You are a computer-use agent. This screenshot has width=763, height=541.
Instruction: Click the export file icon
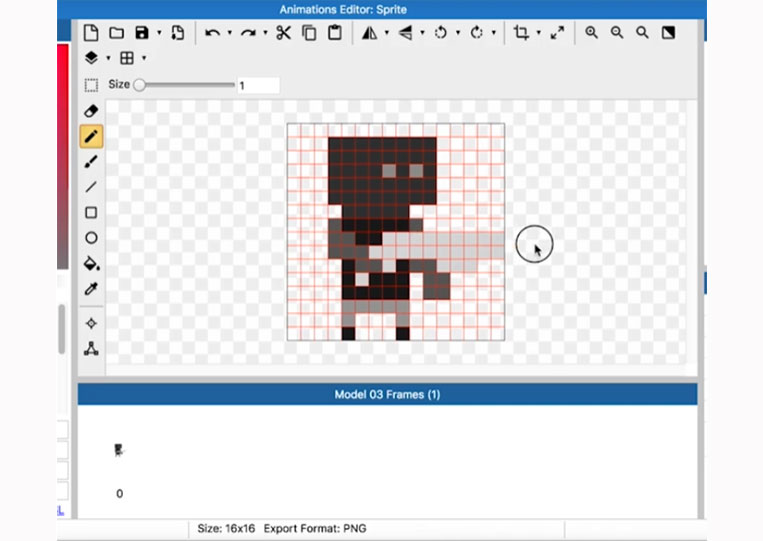tap(178, 33)
